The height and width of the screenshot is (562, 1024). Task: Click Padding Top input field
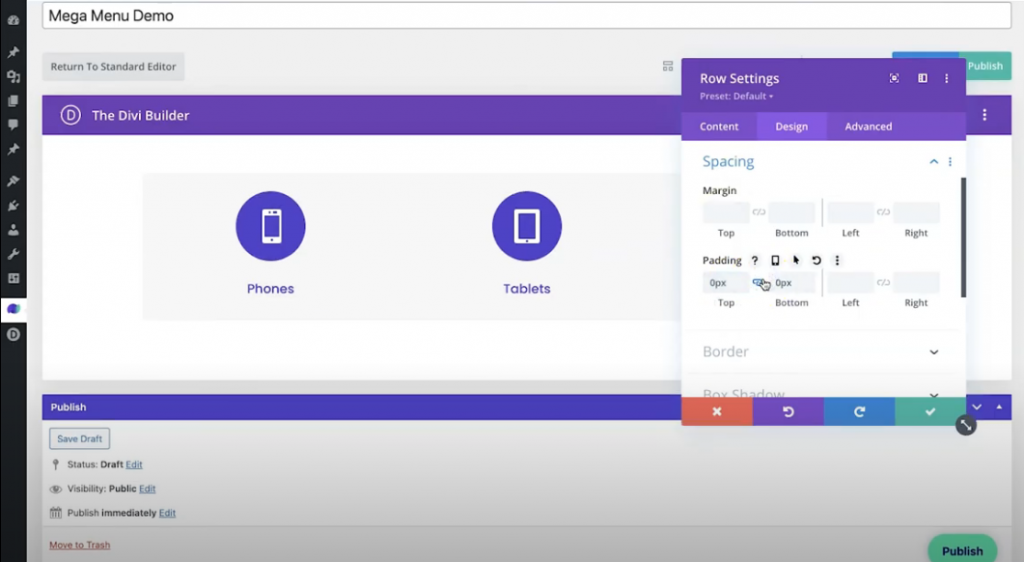tap(726, 283)
